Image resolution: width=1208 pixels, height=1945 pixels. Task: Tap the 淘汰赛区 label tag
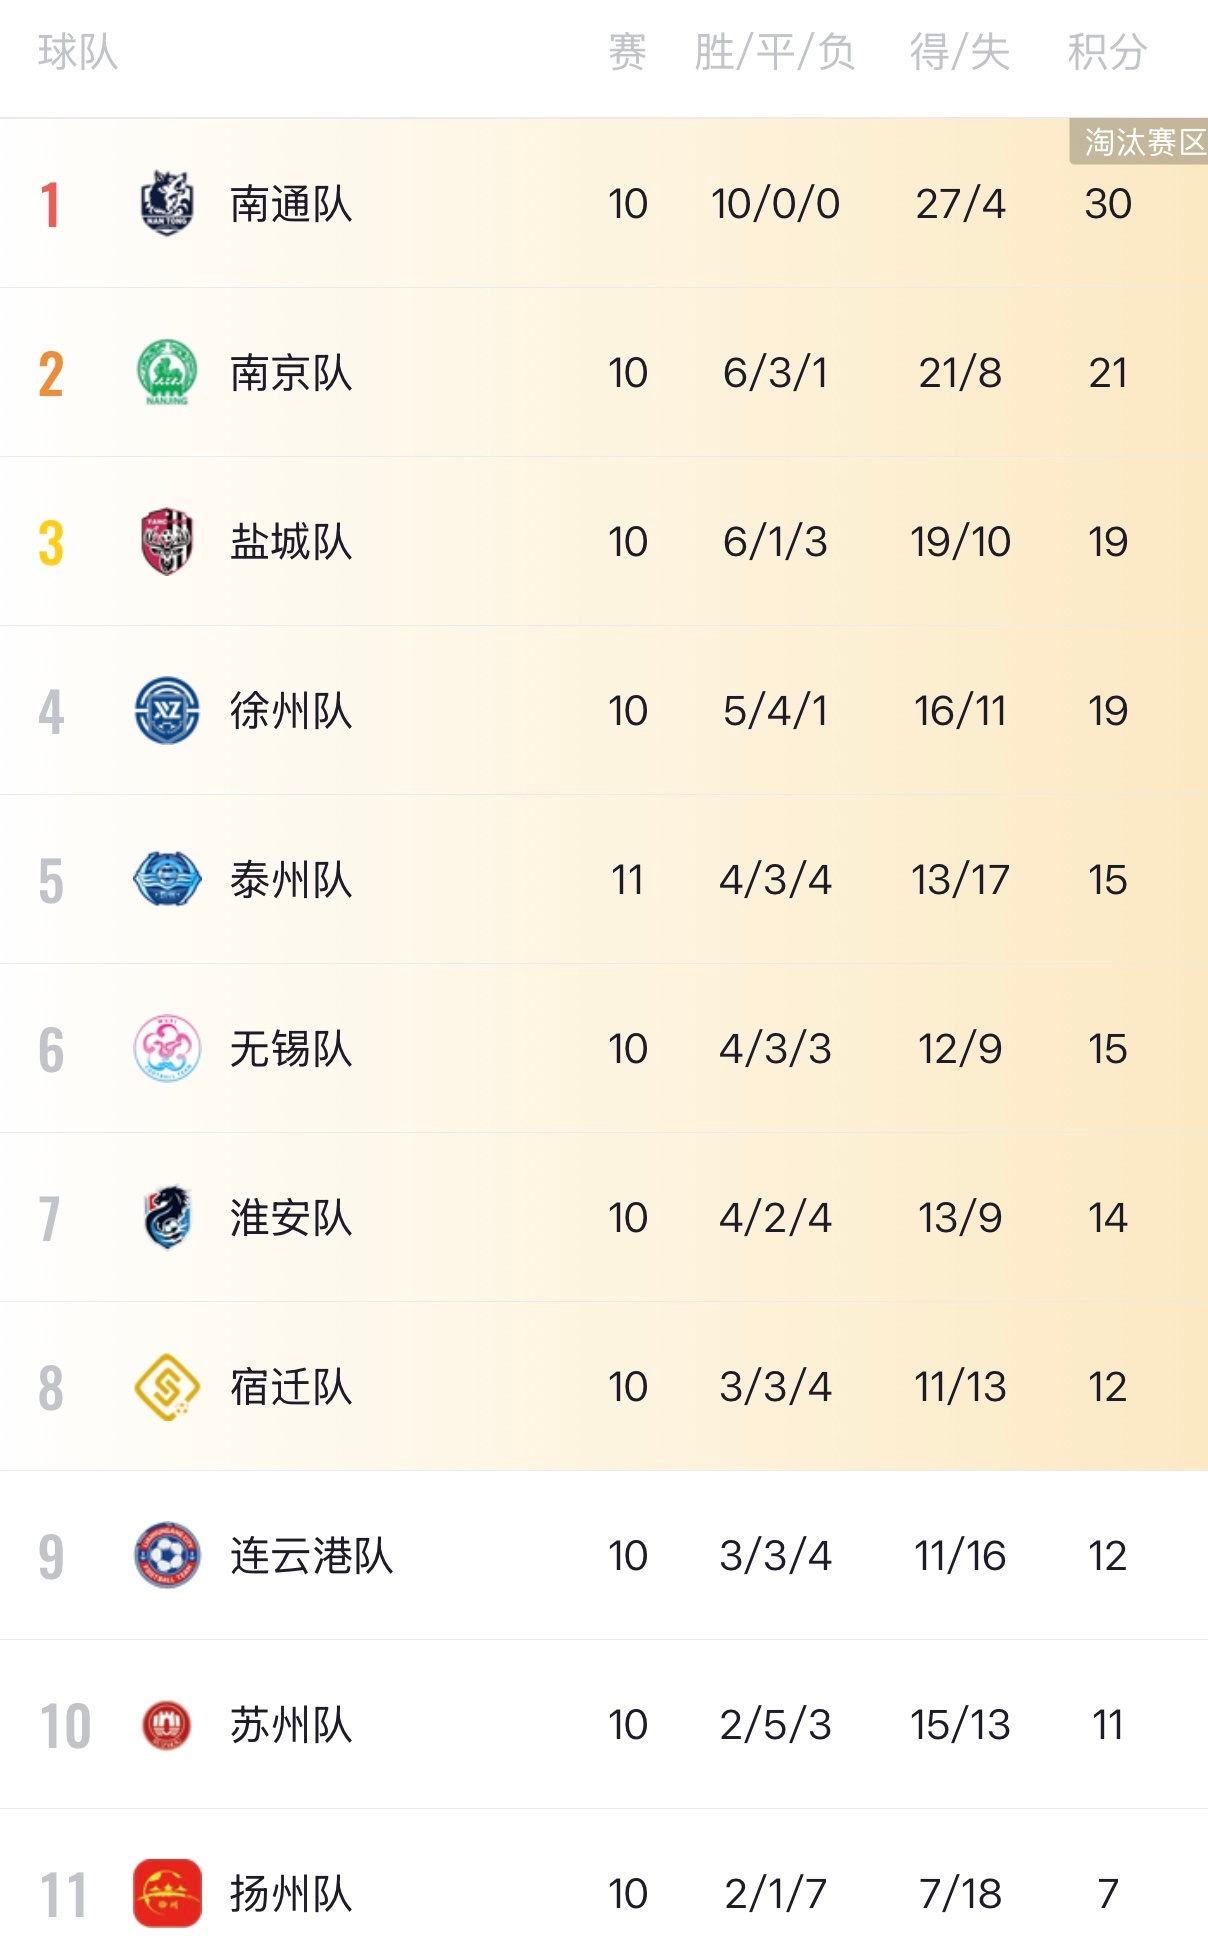[1139, 142]
